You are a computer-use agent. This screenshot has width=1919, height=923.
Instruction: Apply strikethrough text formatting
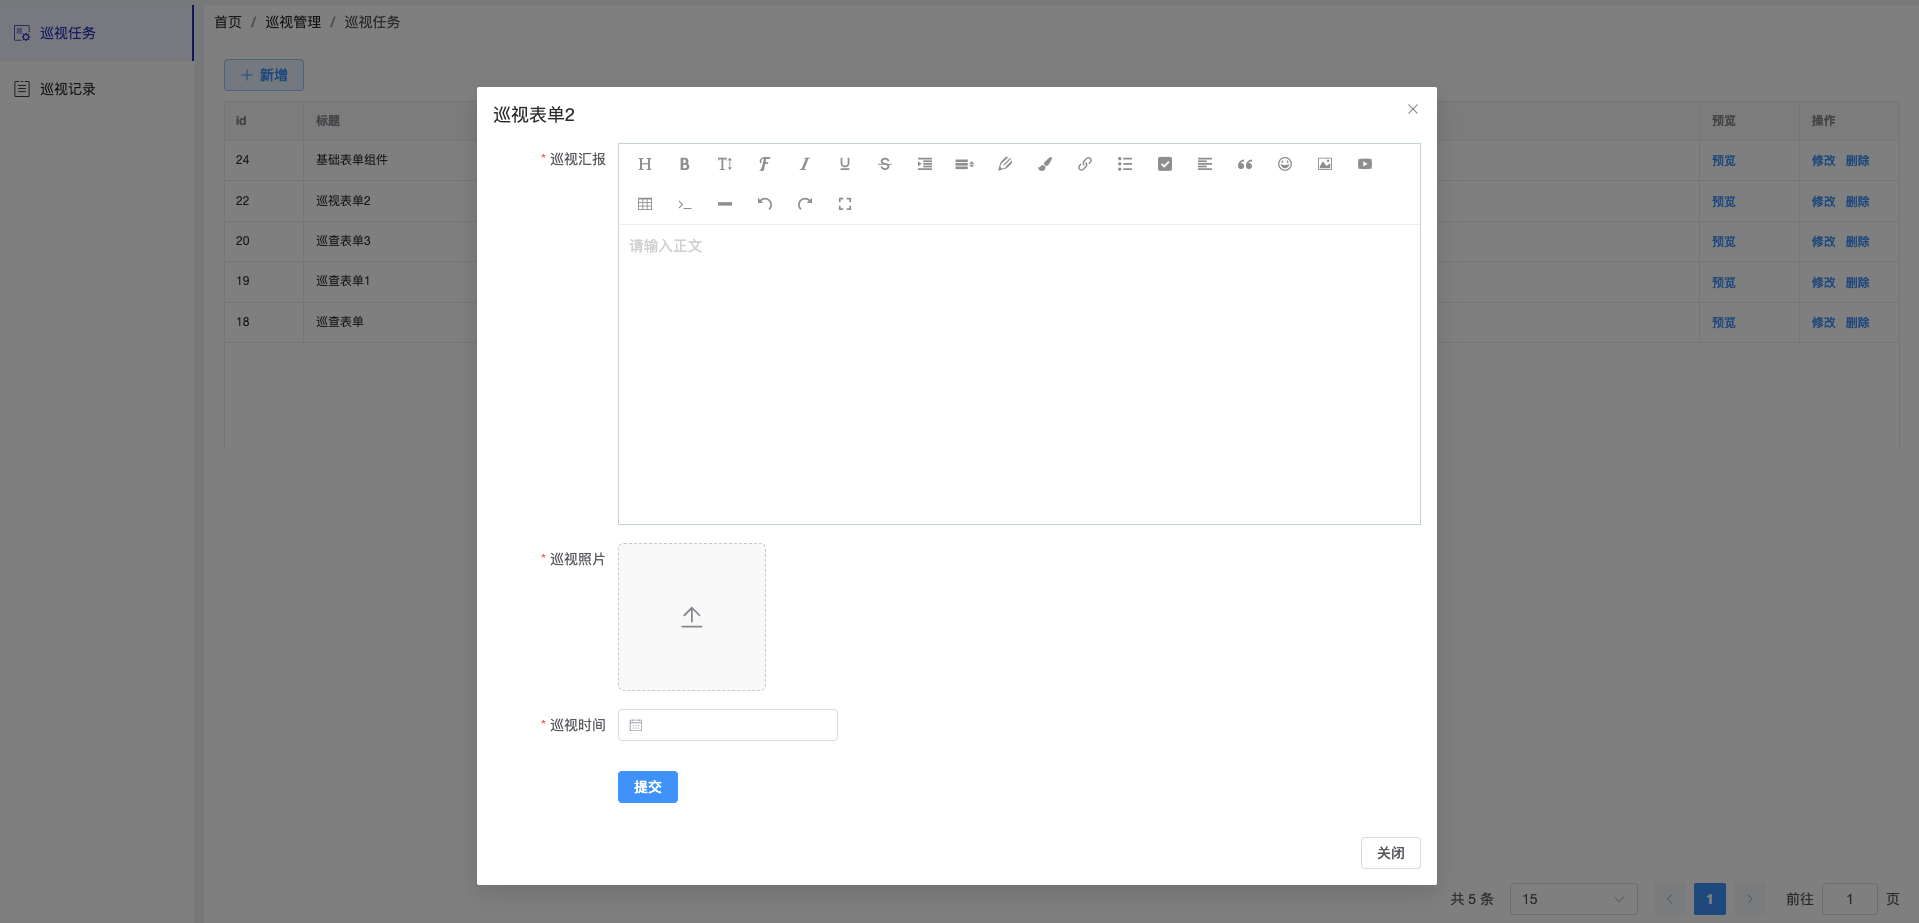(x=884, y=164)
